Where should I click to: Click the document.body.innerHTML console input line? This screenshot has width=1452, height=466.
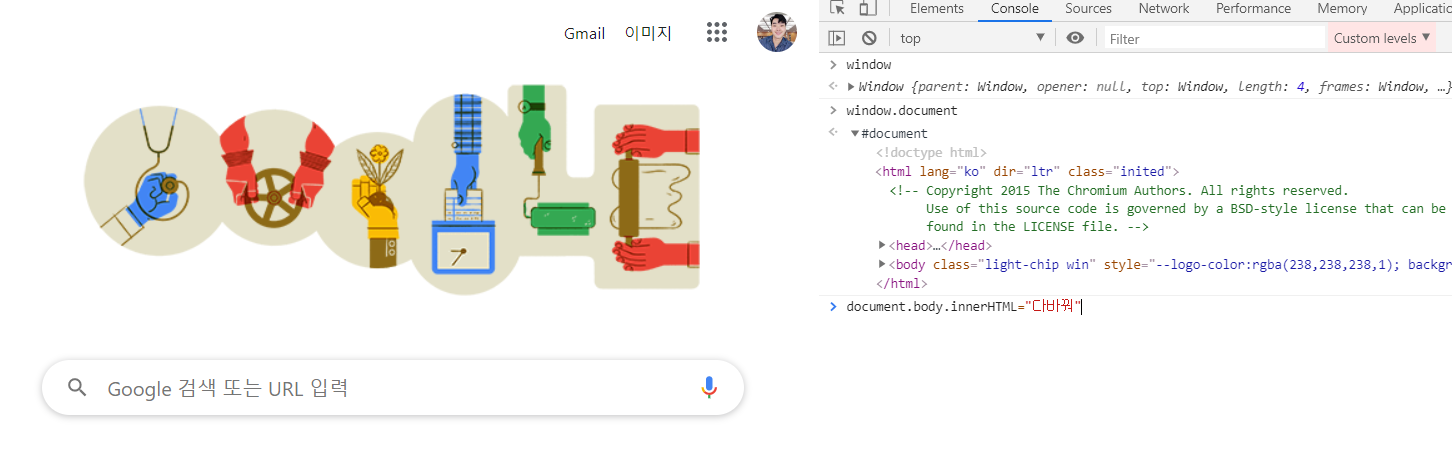coord(964,306)
